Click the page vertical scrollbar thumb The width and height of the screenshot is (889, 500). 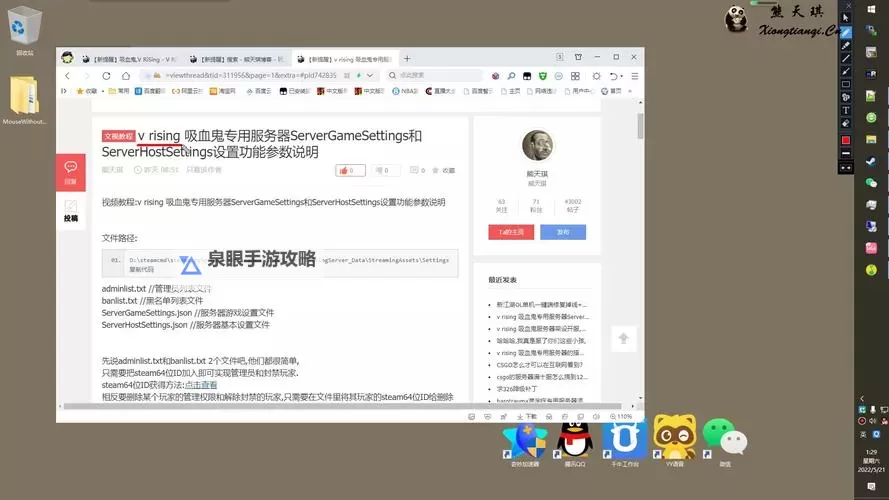640,126
